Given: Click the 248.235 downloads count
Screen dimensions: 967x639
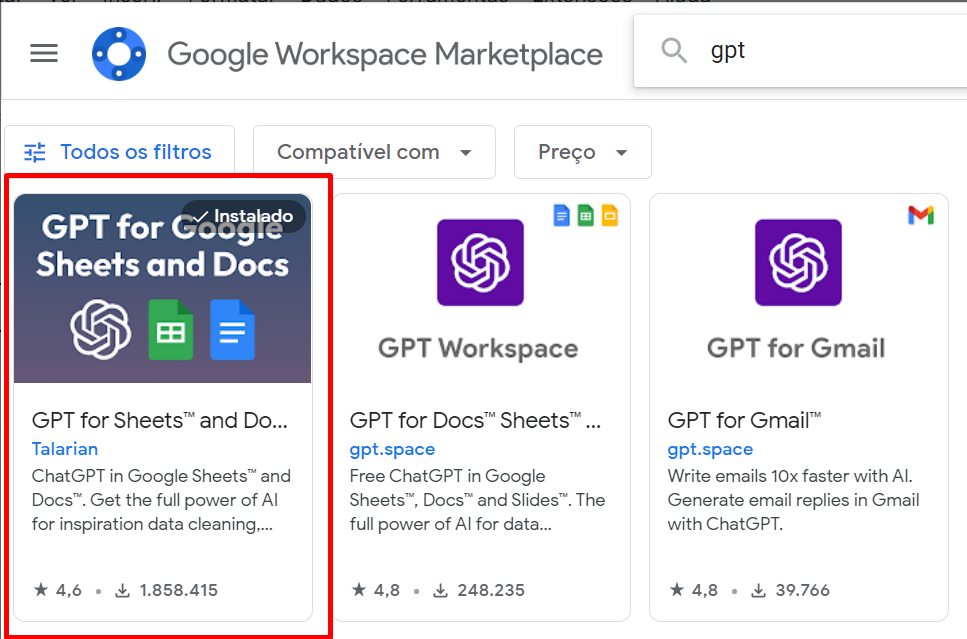Looking at the screenshot, I should coord(479,590).
